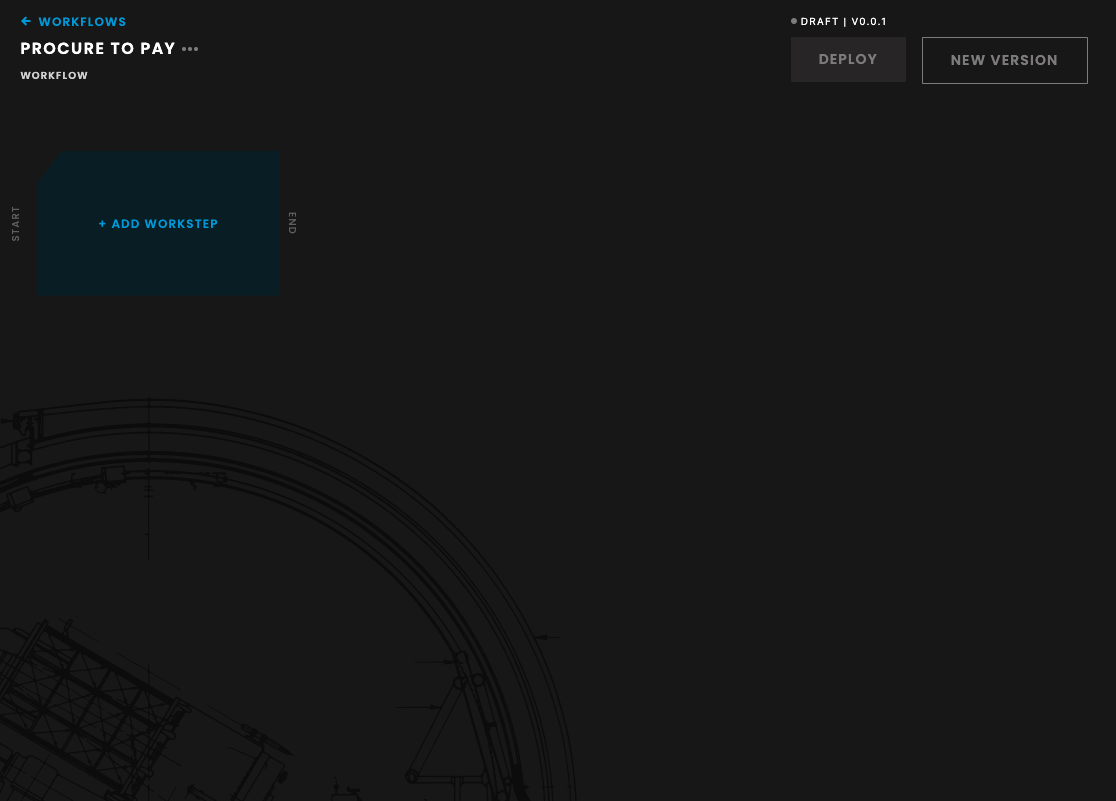
Task: Click the angled top-left corner of workstep card
Action: coord(48,166)
